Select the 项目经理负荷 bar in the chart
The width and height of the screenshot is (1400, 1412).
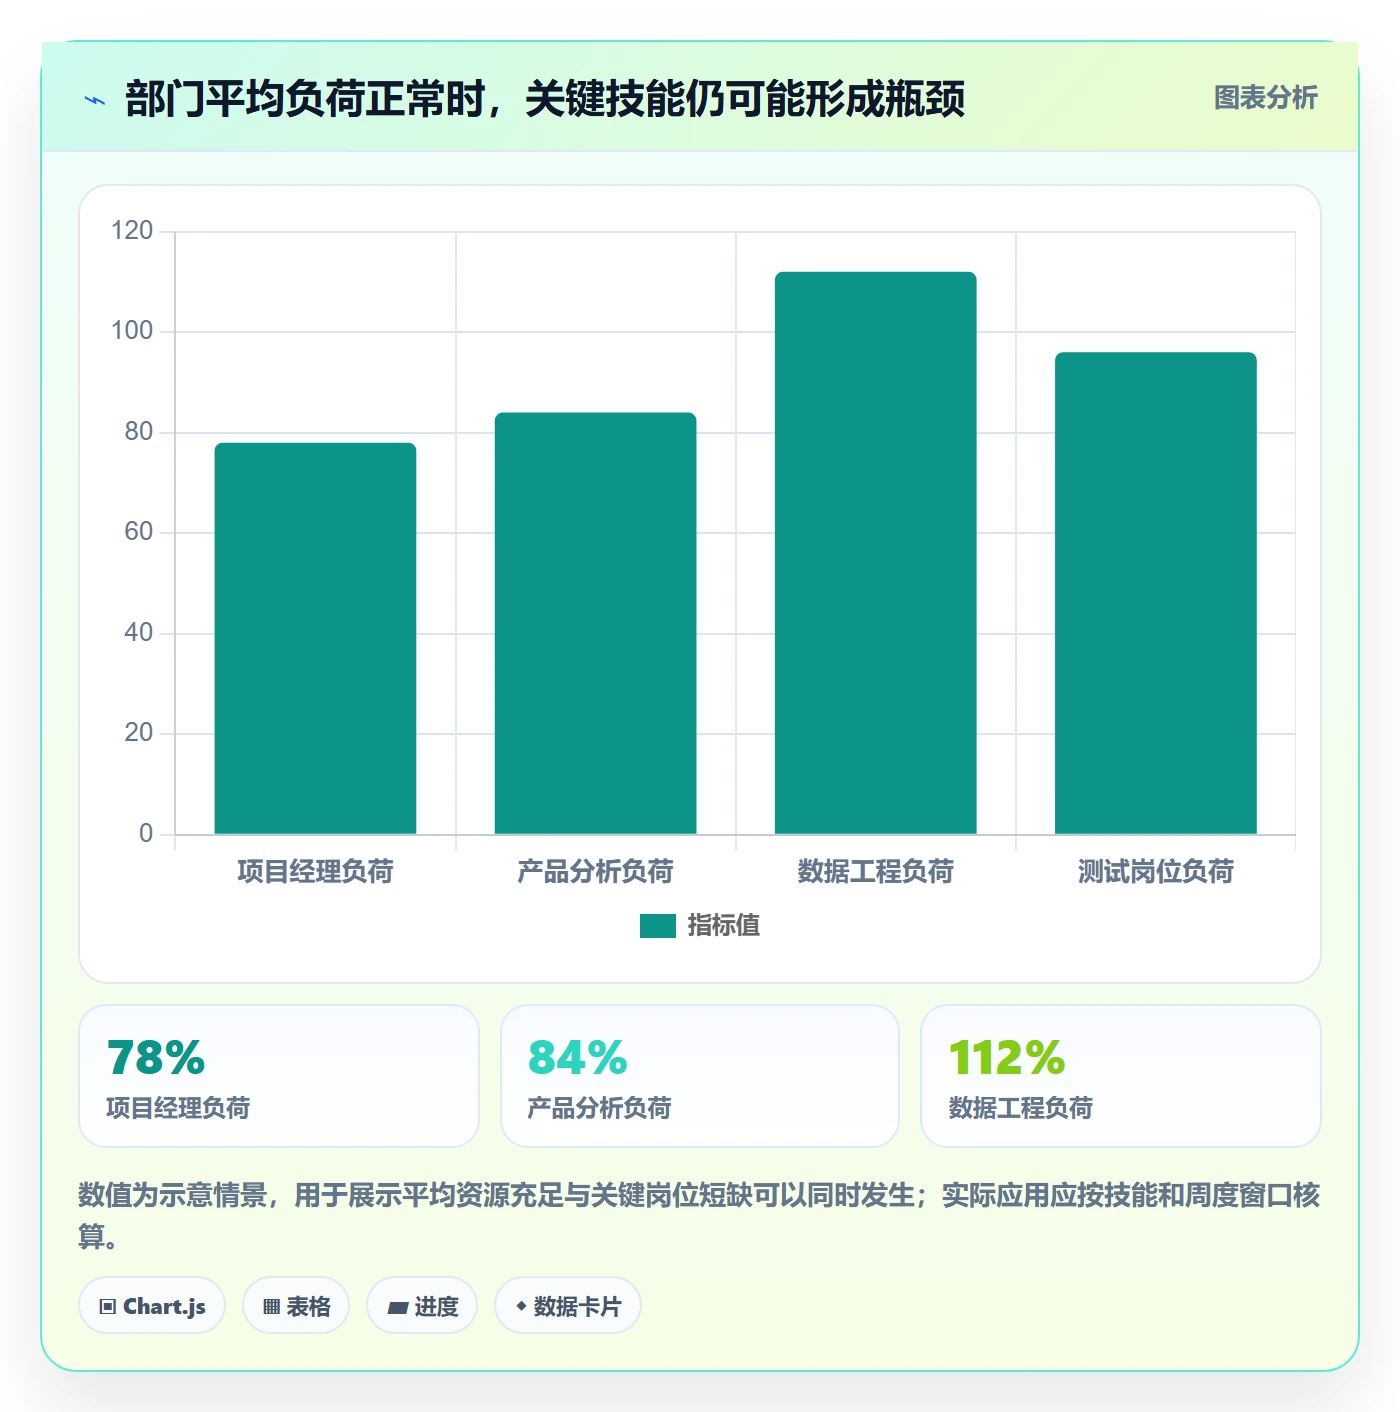point(315,638)
